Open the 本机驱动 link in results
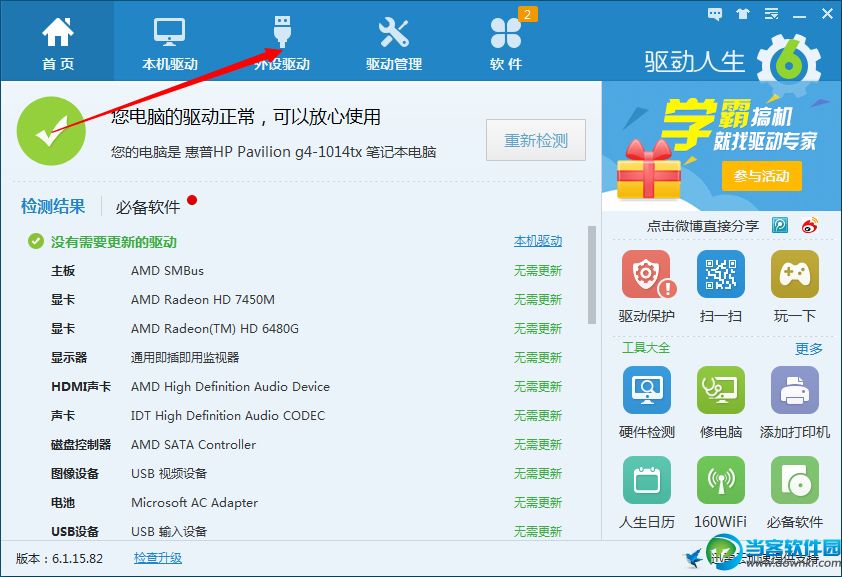The image size is (842, 577). 538,241
